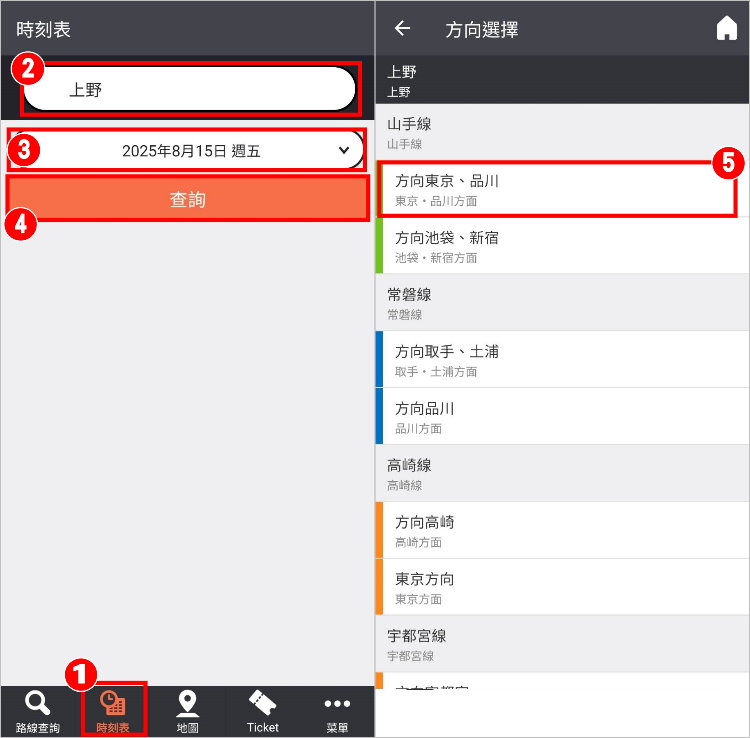750x738 pixels.
Task: Click the orange 查詢 search button
Action: coord(188,198)
